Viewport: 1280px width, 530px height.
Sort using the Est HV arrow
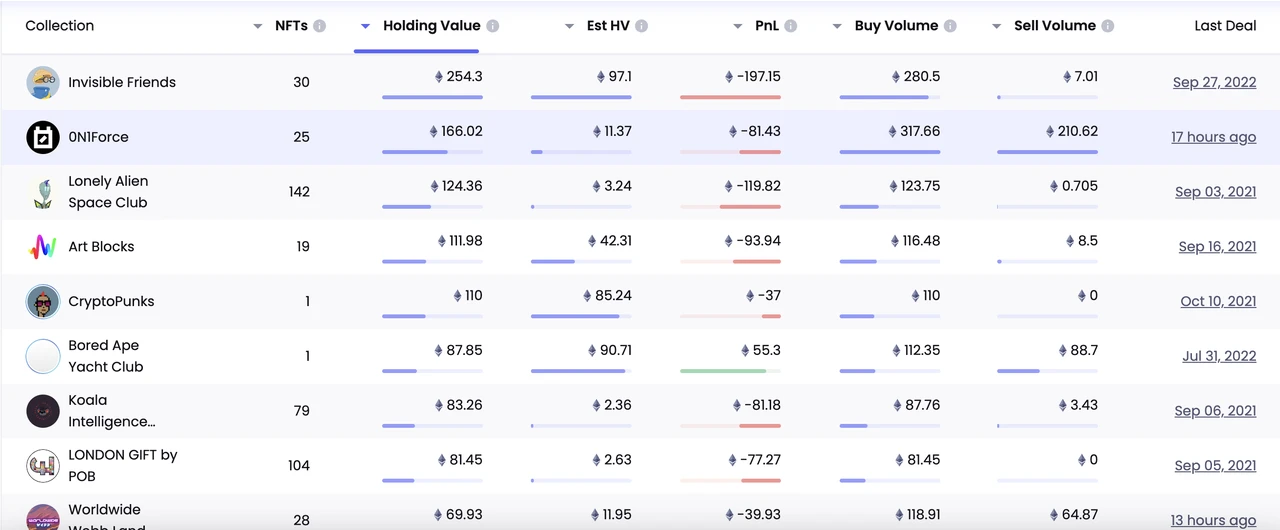[x=569, y=27]
